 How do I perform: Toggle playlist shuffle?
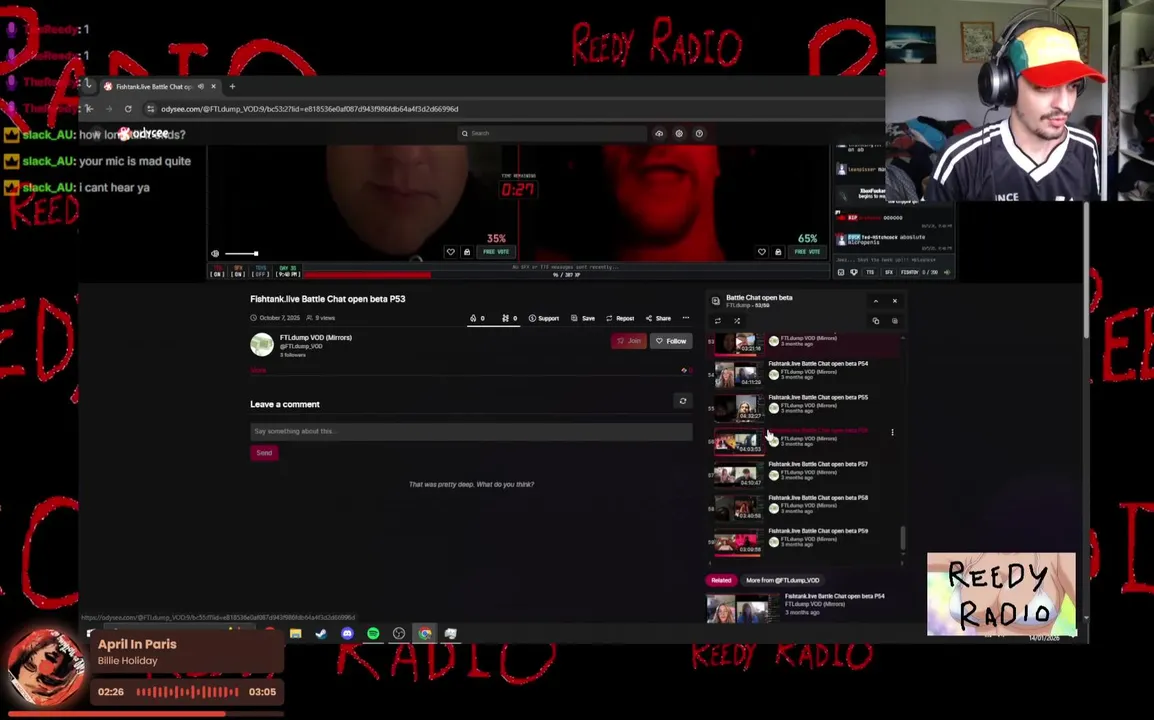point(737,321)
